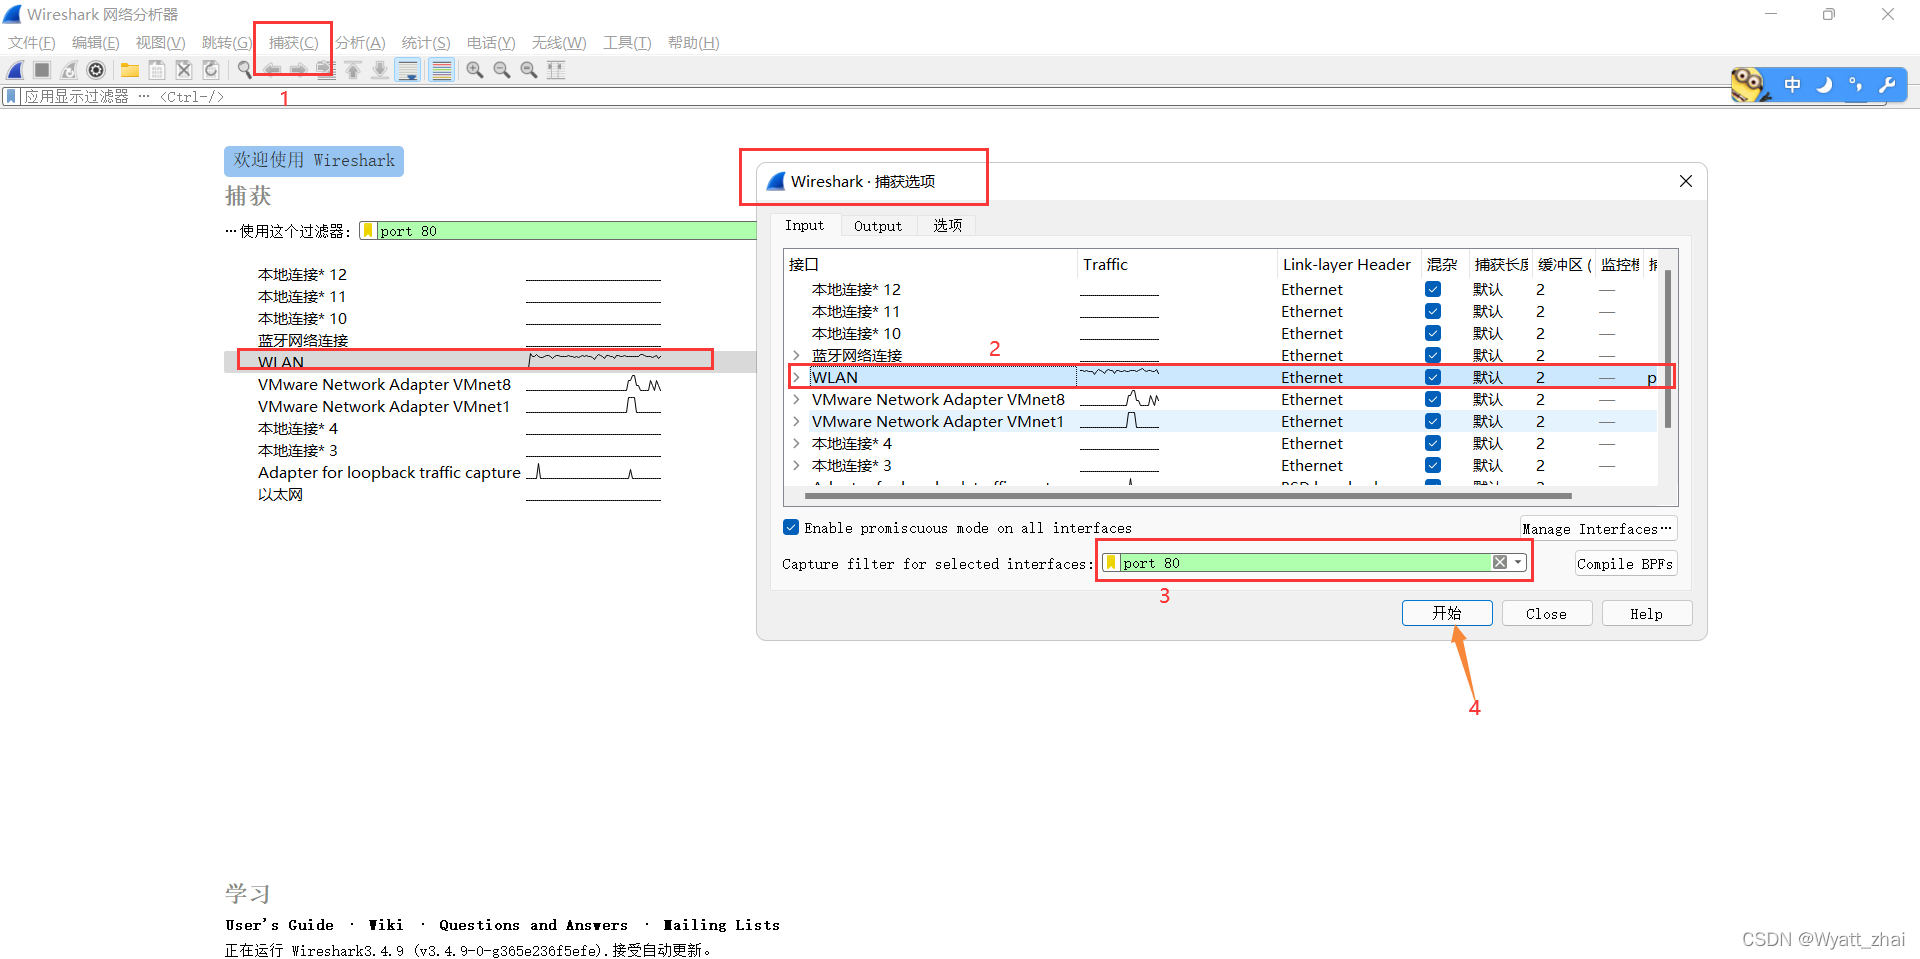Reload the capture file from the toolbar
The width and height of the screenshot is (1920, 959).
(211, 70)
